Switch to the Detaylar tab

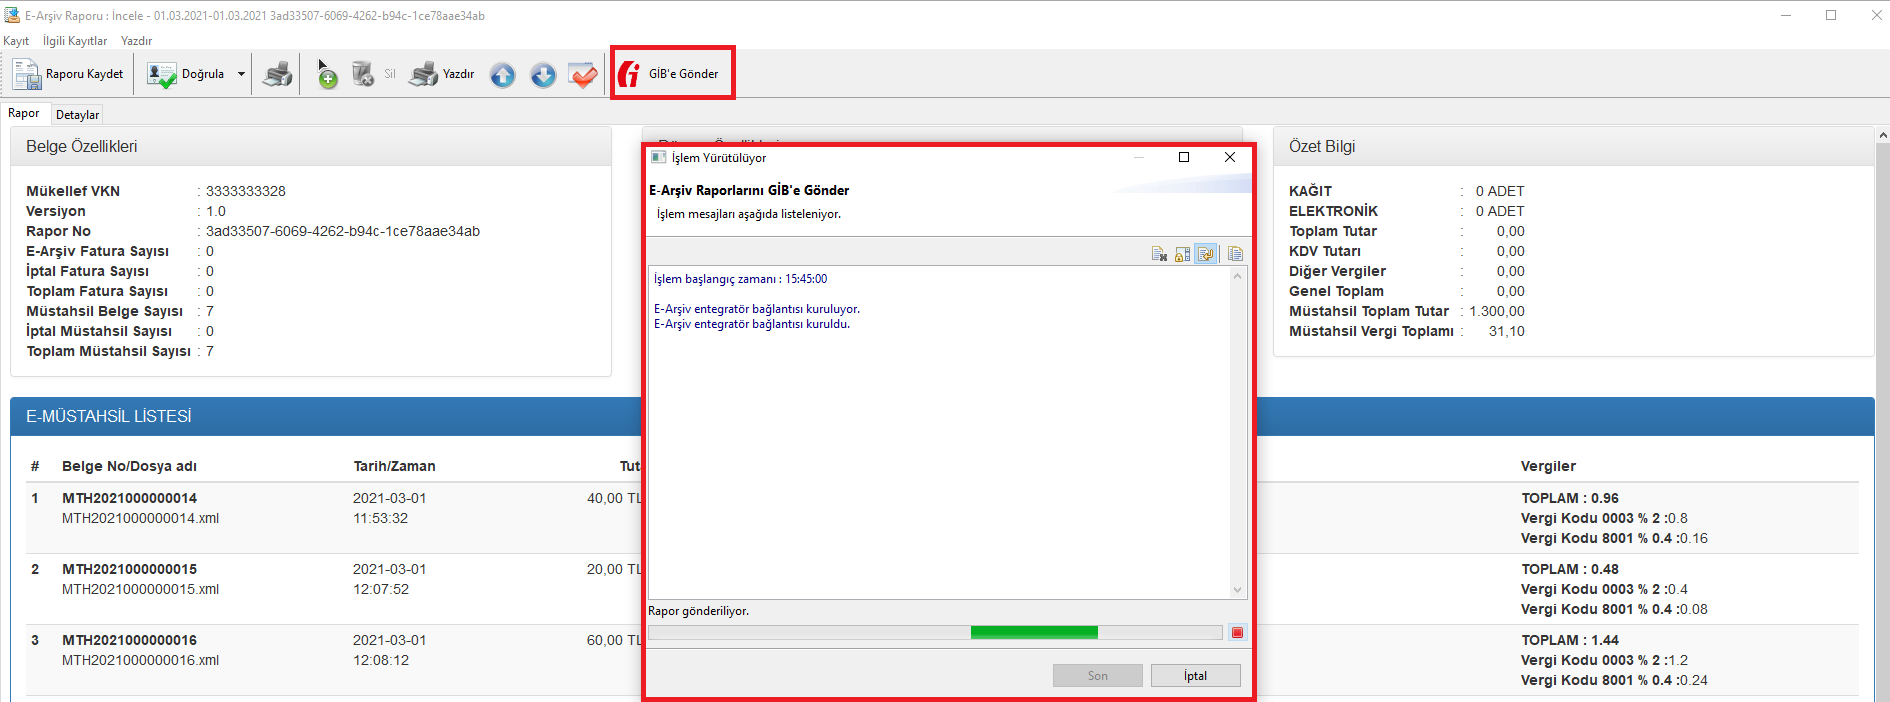pos(77,115)
